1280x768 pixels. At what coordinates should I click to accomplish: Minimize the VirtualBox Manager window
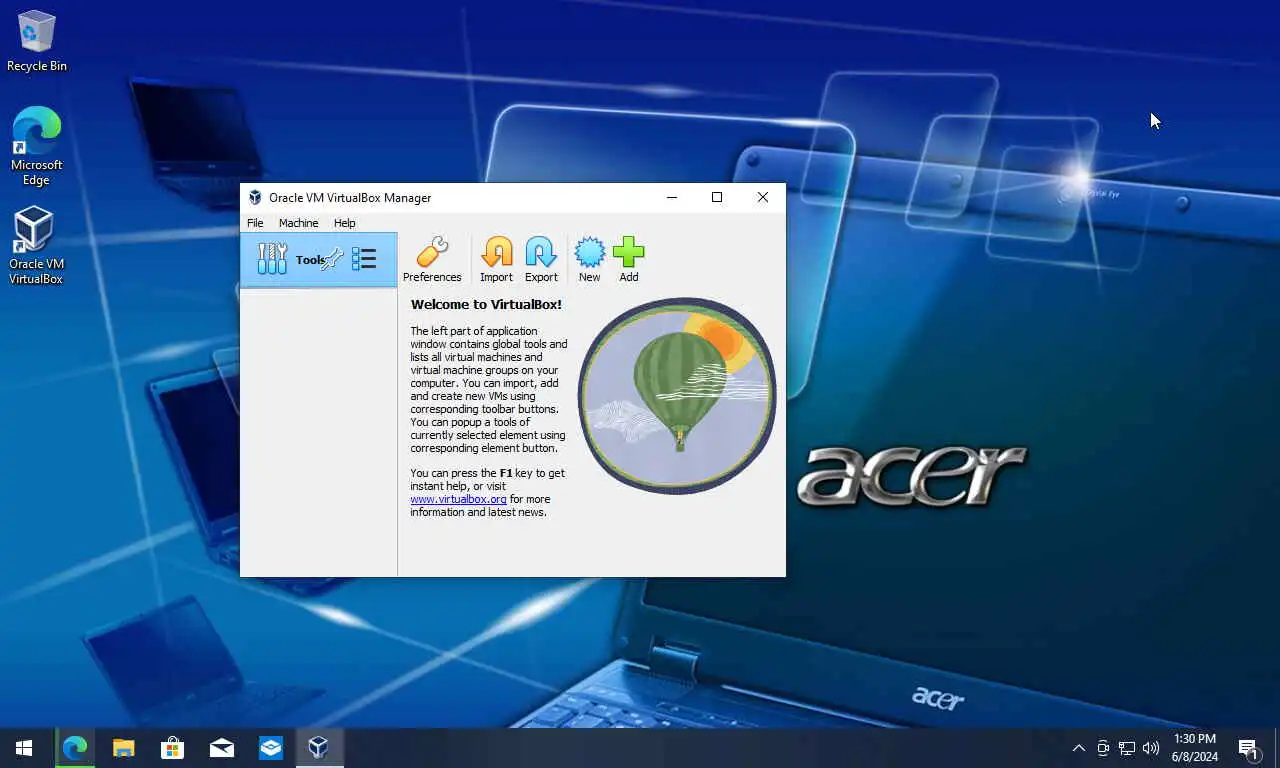(x=671, y=198)
